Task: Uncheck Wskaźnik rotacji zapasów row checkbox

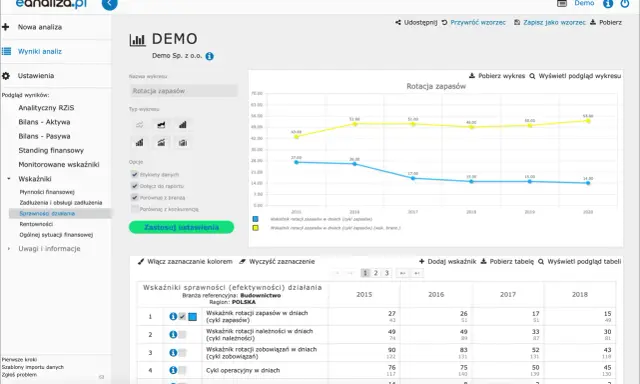Action: pyautogui.click(x=182, y=316)
